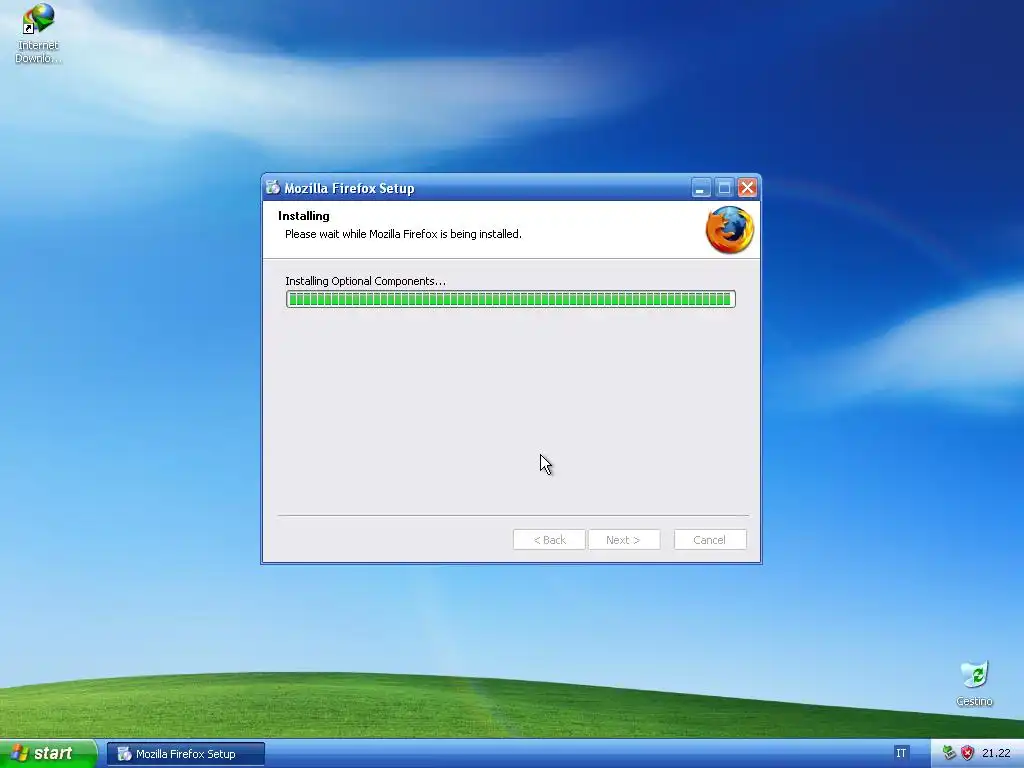This screenshot has height=768, width=1024.
Task: Click the installation progress bar
Action: [511, 299]
